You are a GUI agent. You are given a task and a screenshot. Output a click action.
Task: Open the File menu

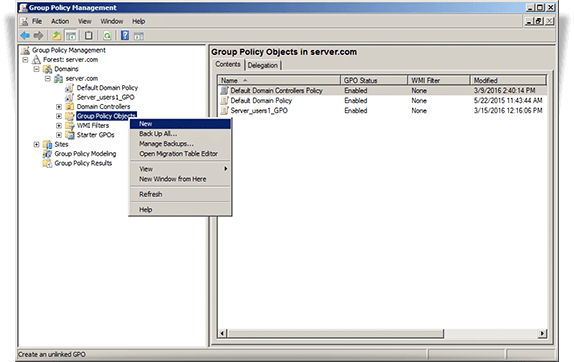(x=37, y=21)
